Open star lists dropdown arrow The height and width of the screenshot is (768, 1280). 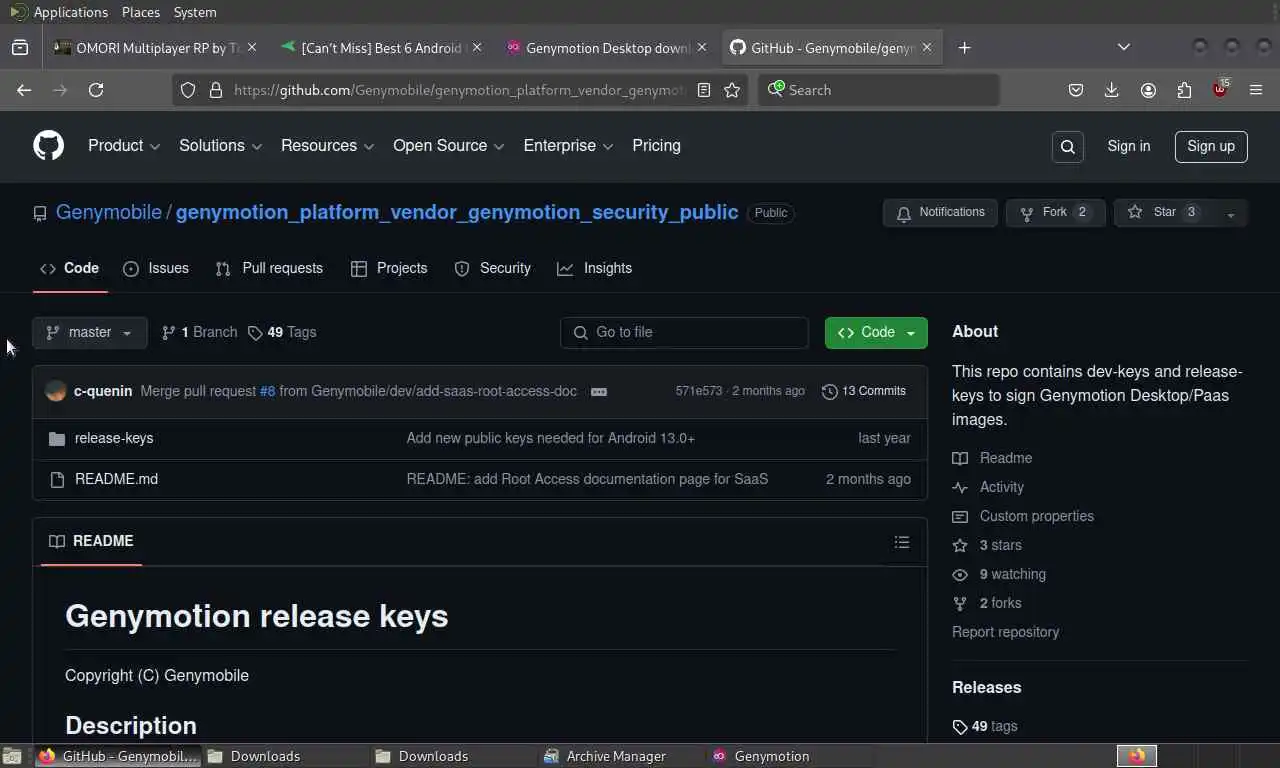(x=1231, y=213)
